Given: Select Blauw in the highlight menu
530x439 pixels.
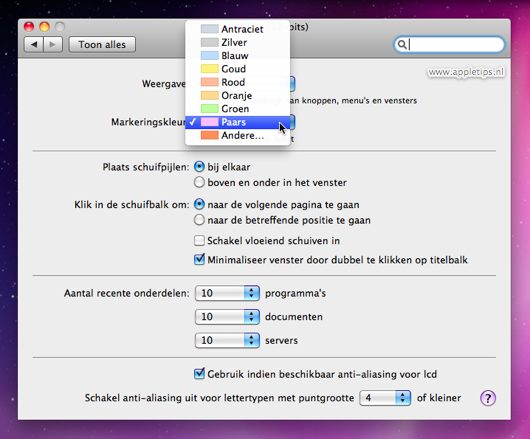Looking at the screenshot, I should click(238, 55).
